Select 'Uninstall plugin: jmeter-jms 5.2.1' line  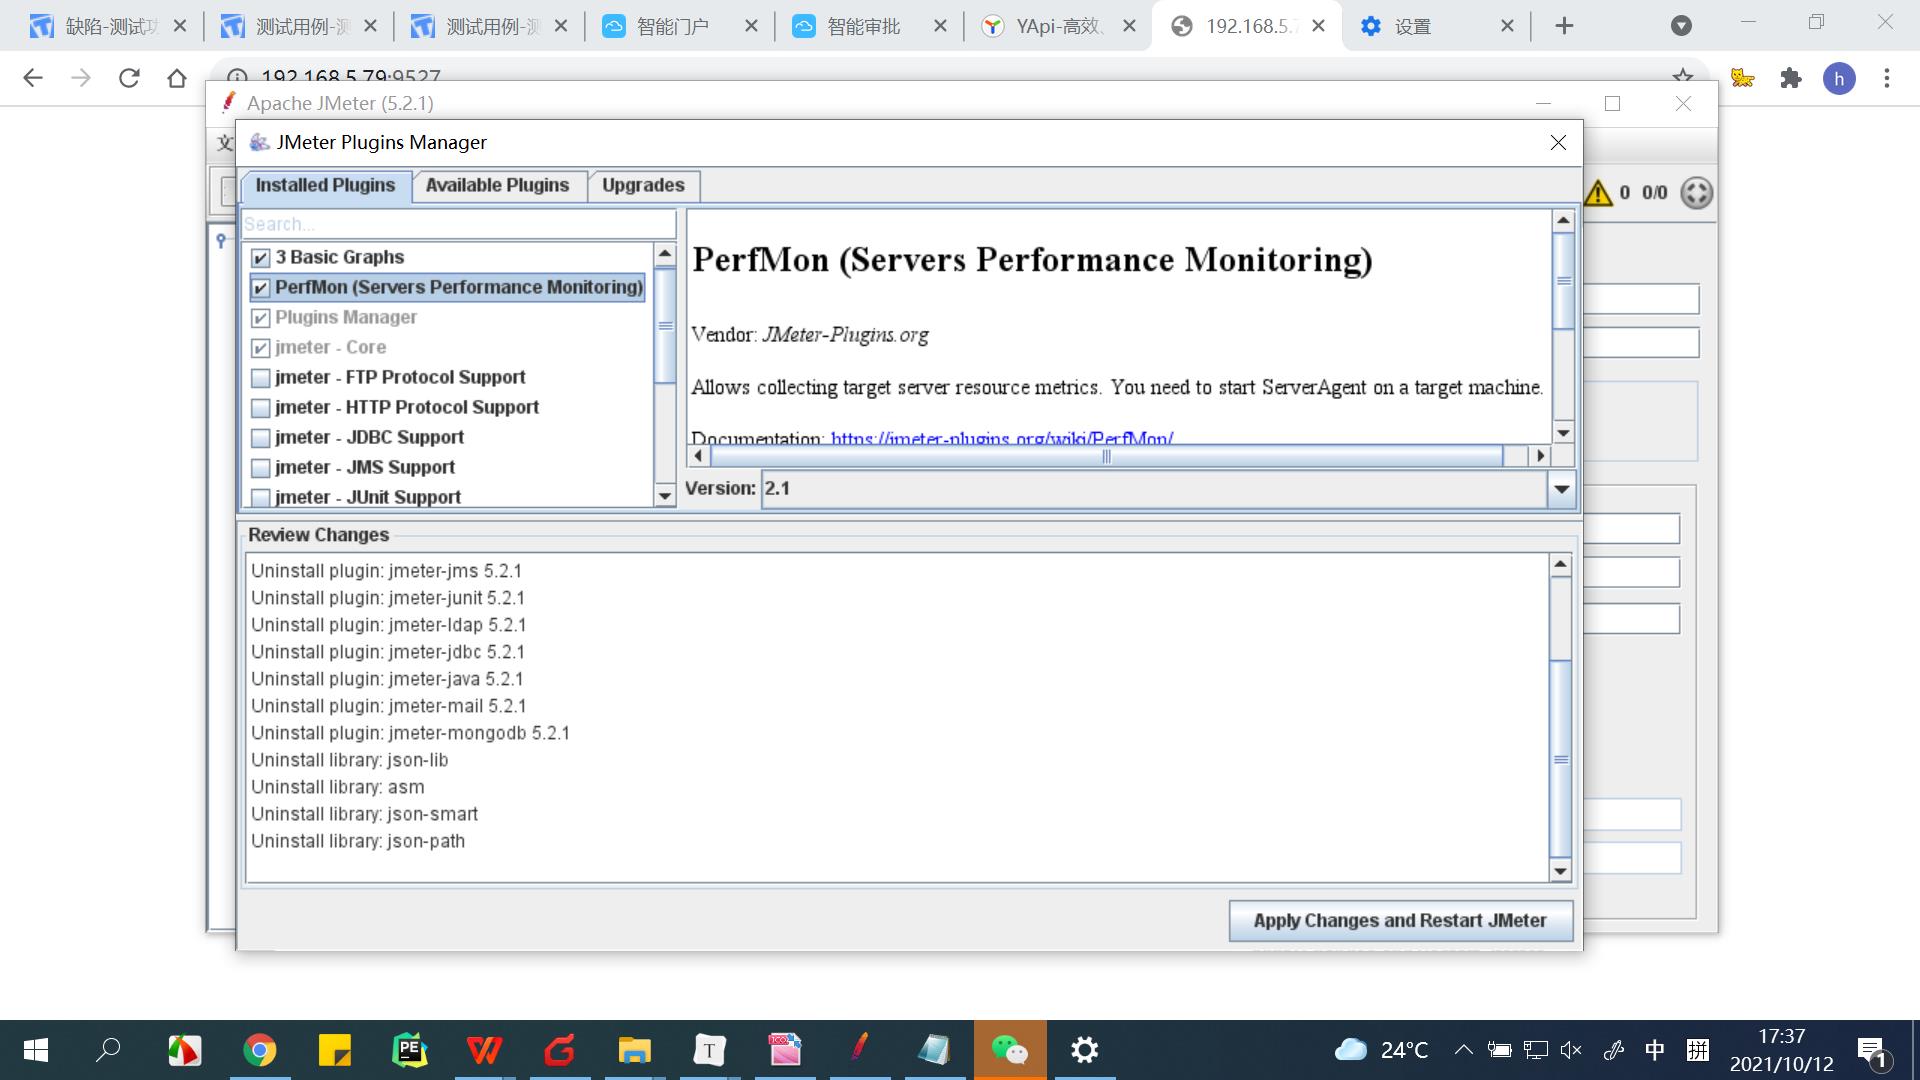tap(386, 571)
